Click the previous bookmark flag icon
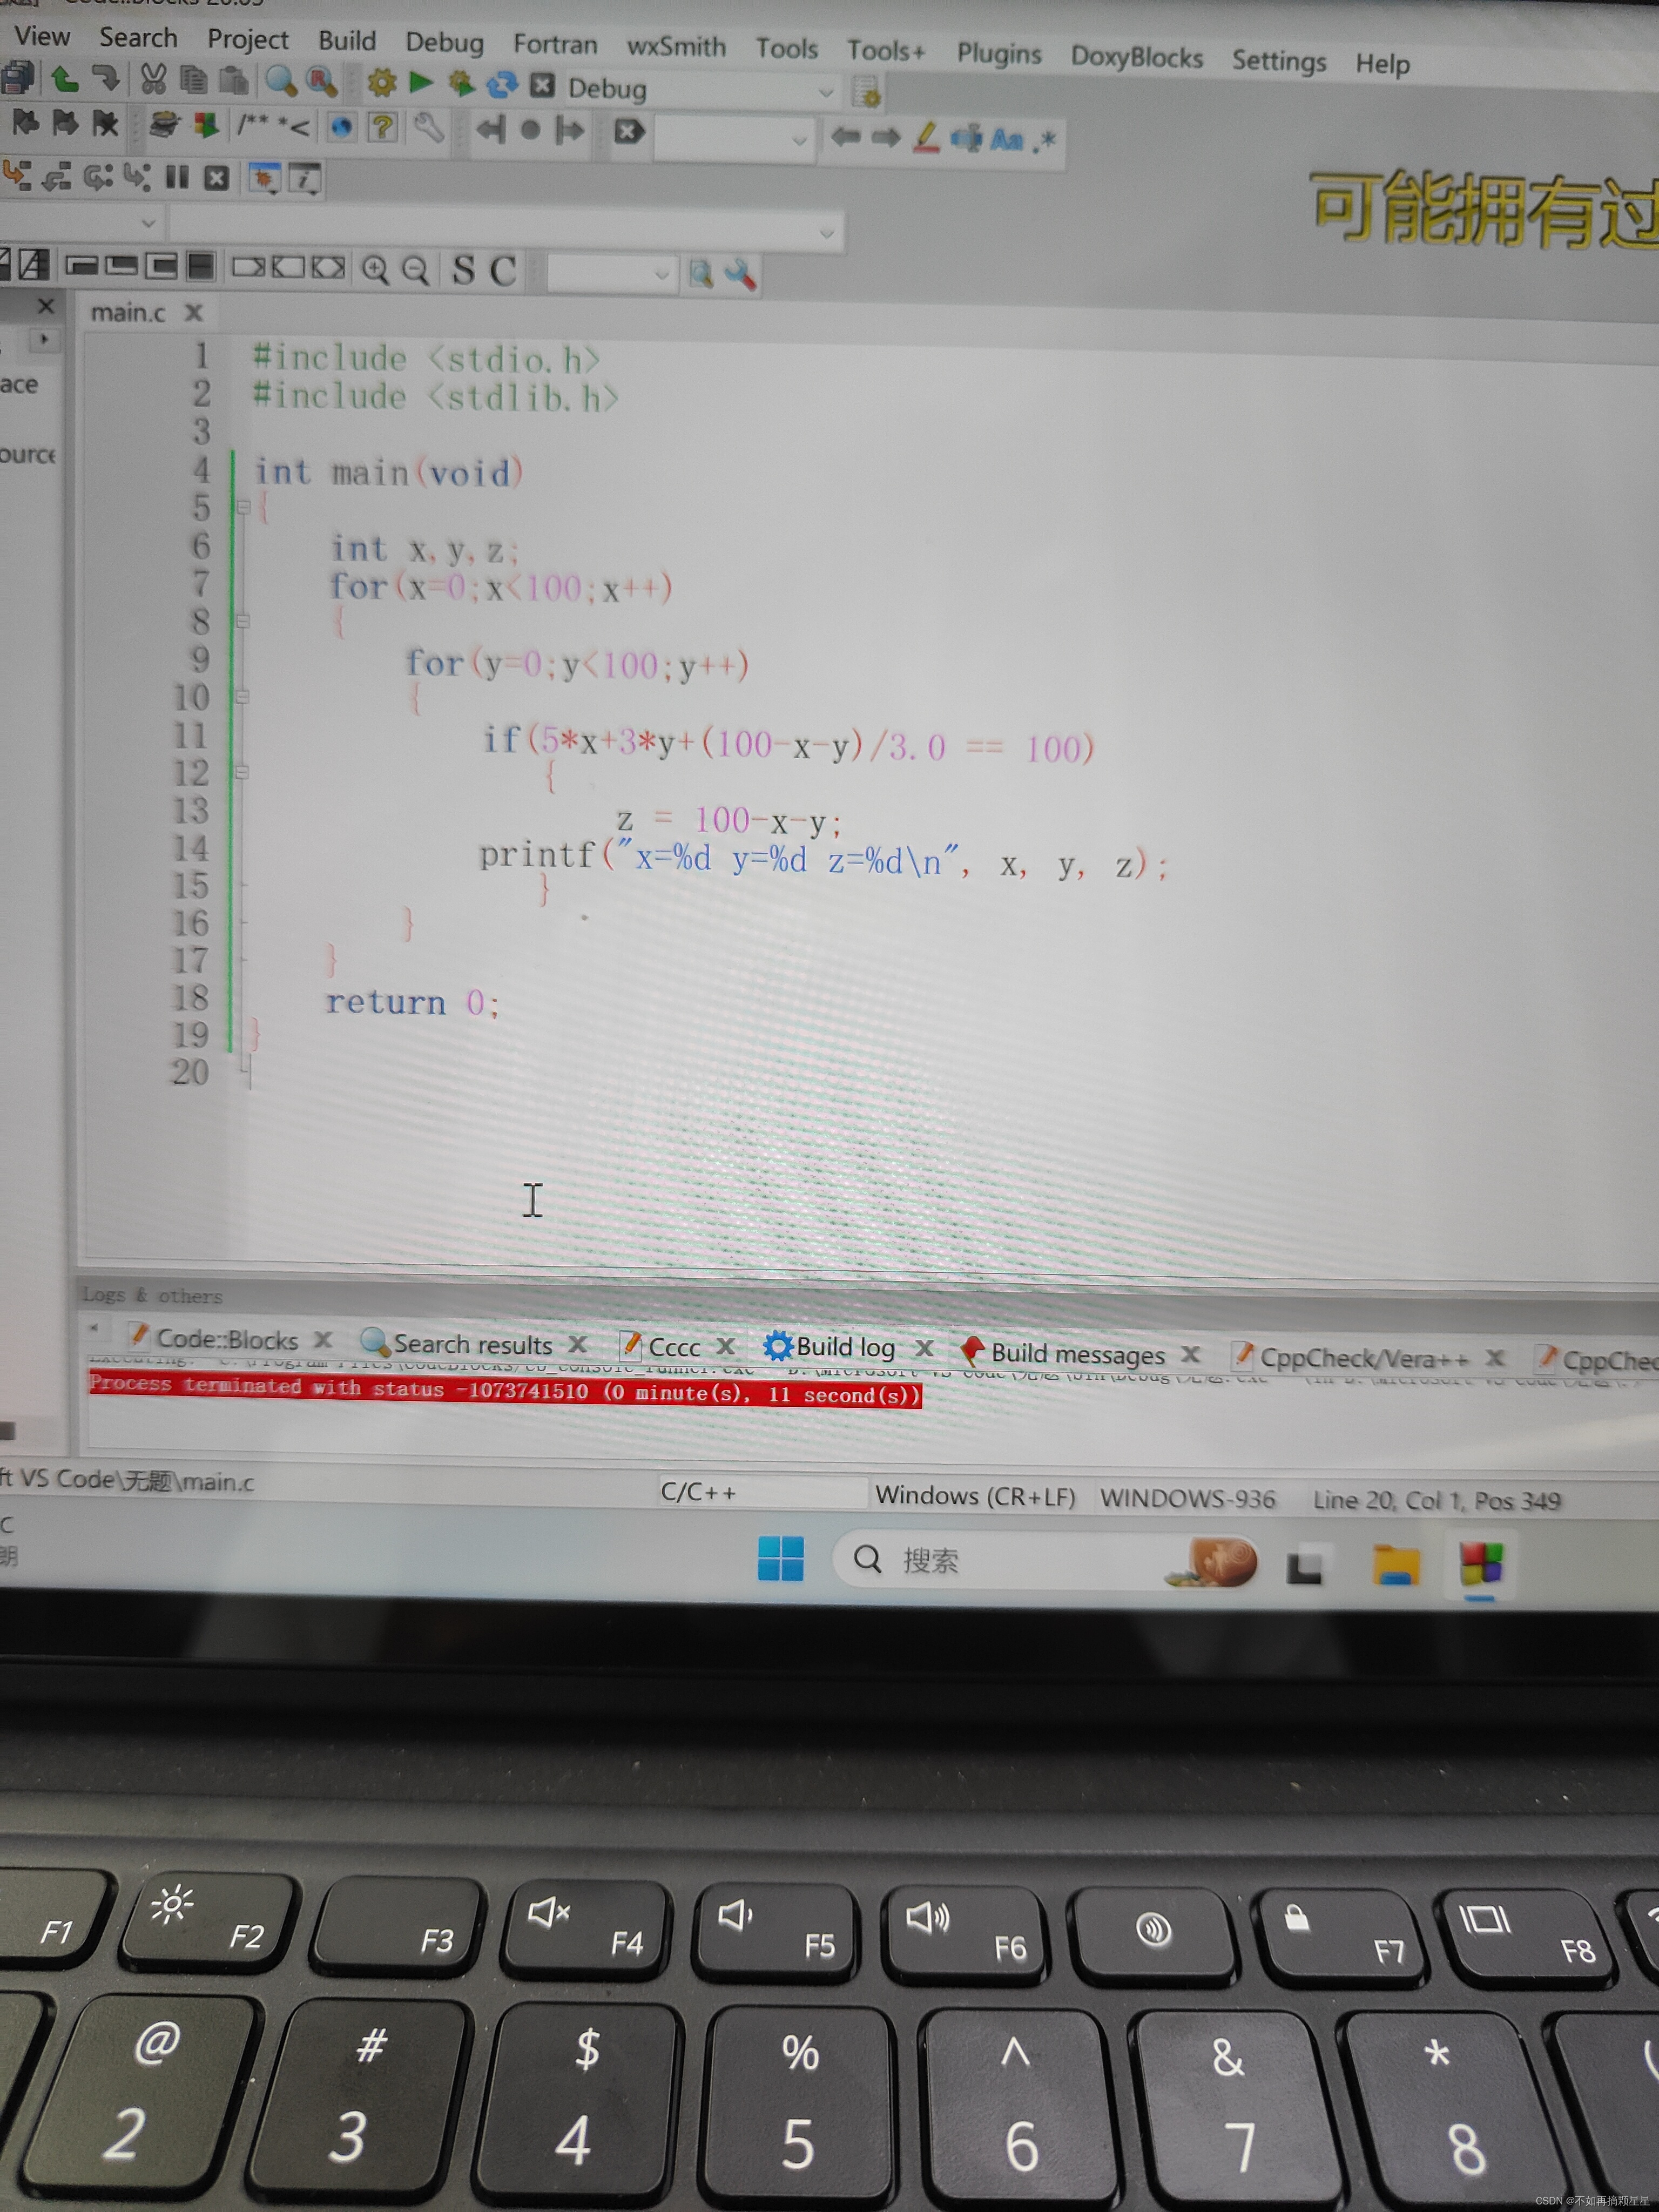Viewport: 1659px width, 2212px height. coord(25,122)
